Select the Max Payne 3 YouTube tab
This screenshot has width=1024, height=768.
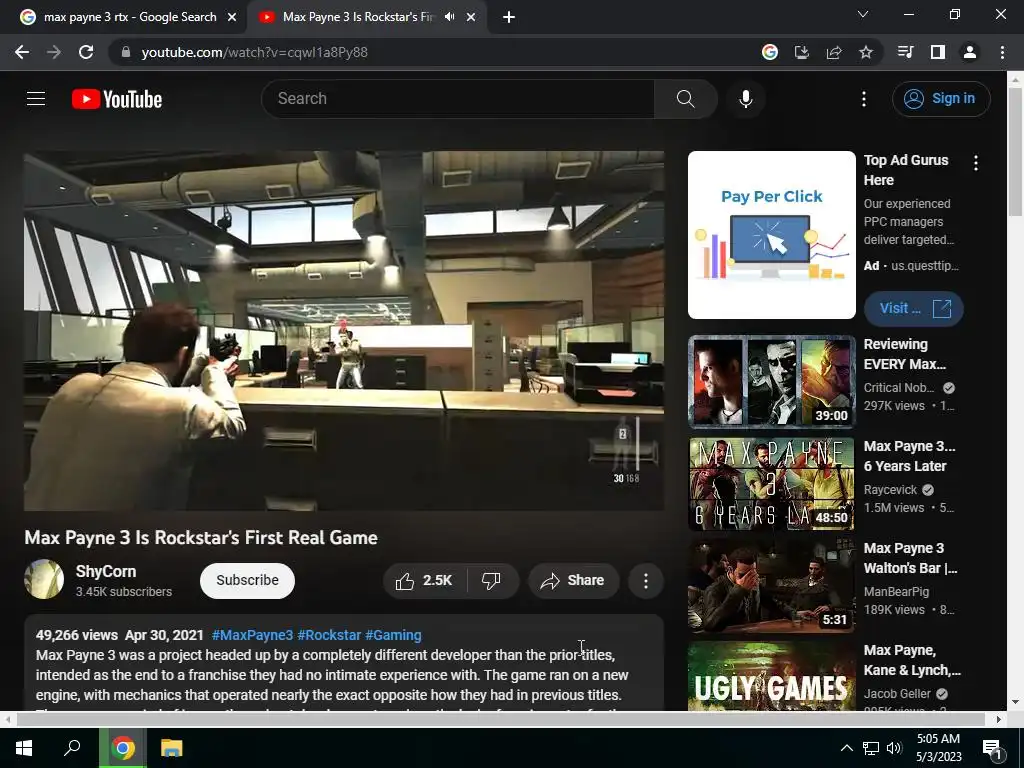358,17
